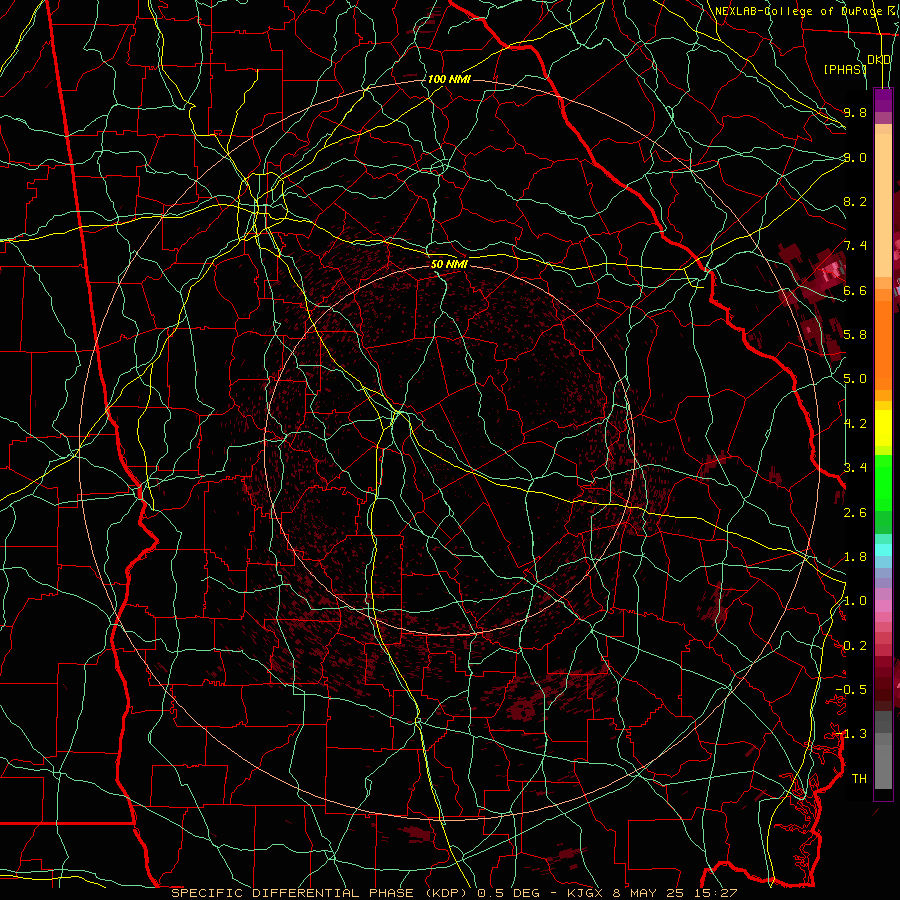The height and width of the screenshot is (900, 900).
Task: Click the "DKD" label above the color bar
Action: (x=879, y=60)
